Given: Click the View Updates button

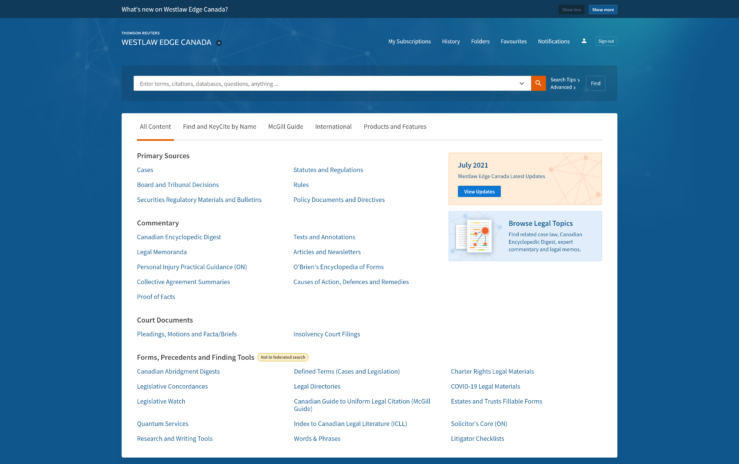Looking at the screenshot, I should point(479,192).
